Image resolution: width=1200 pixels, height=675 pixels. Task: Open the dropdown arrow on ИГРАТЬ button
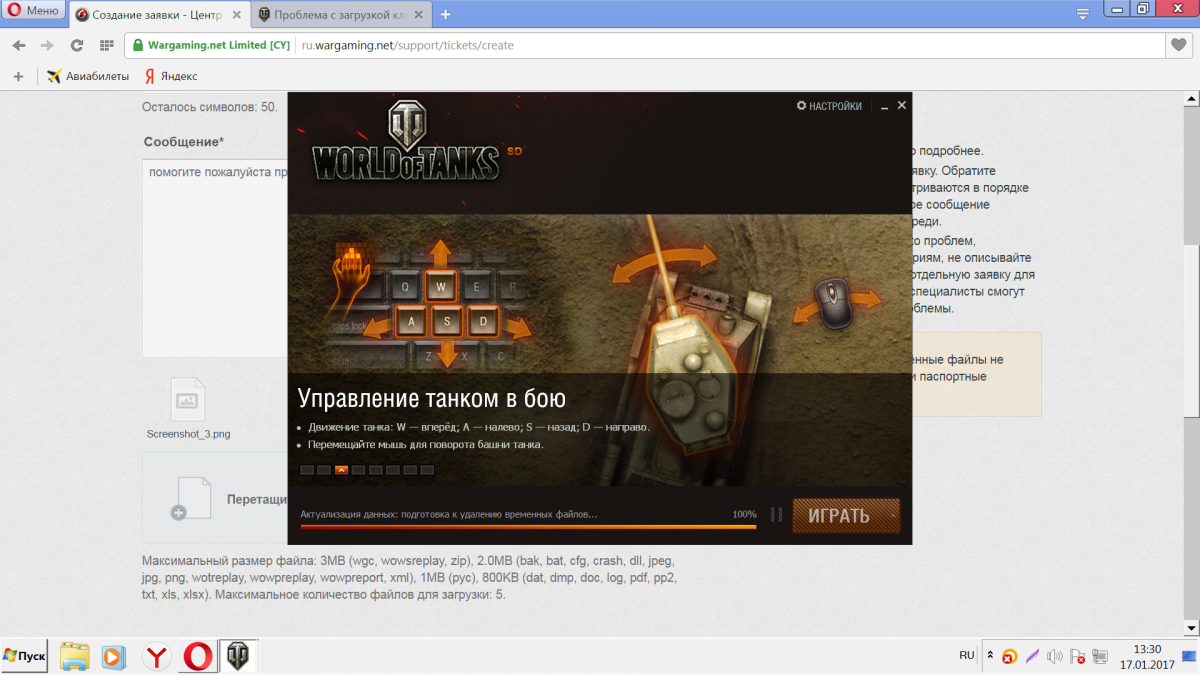tap(892, 516)
